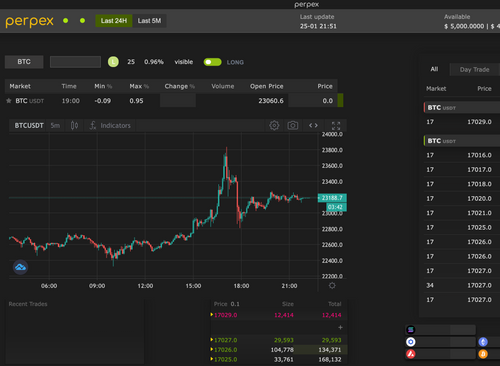
Task: Select the Ethereum coin icon
Action: point(483,342)
